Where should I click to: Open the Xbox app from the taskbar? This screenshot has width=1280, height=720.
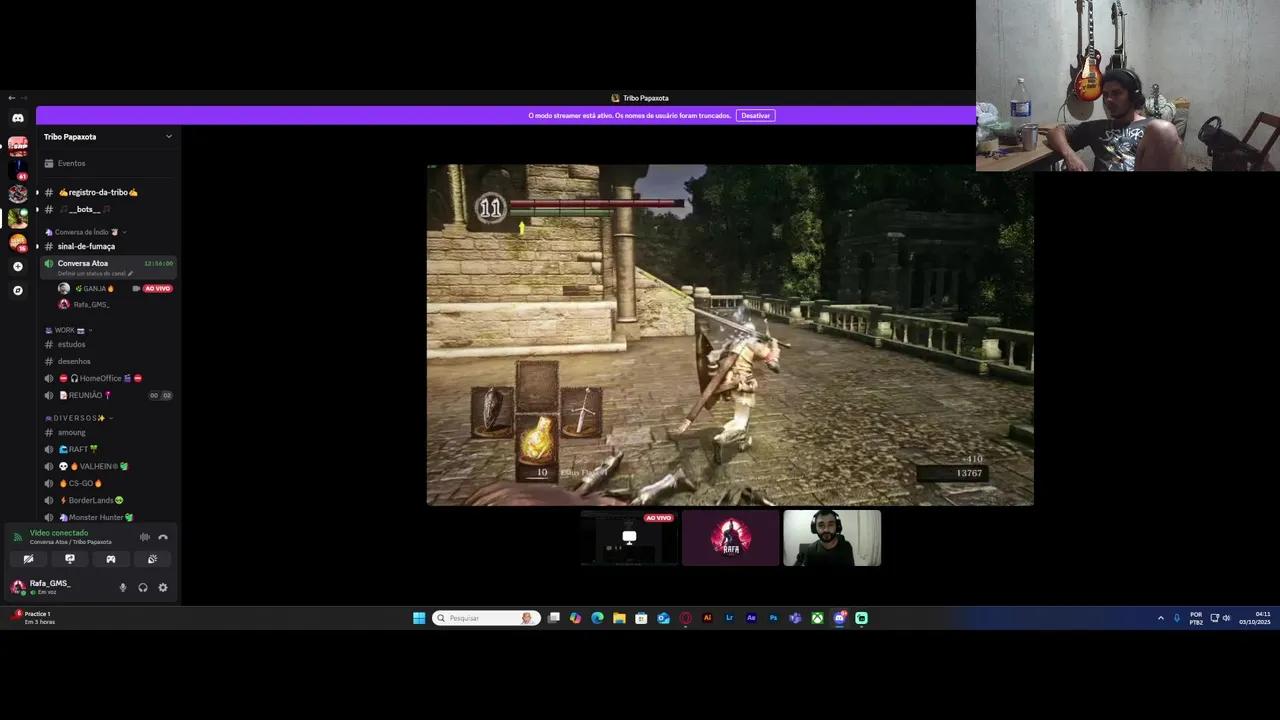pyautogui.click(x=817, y=618)
